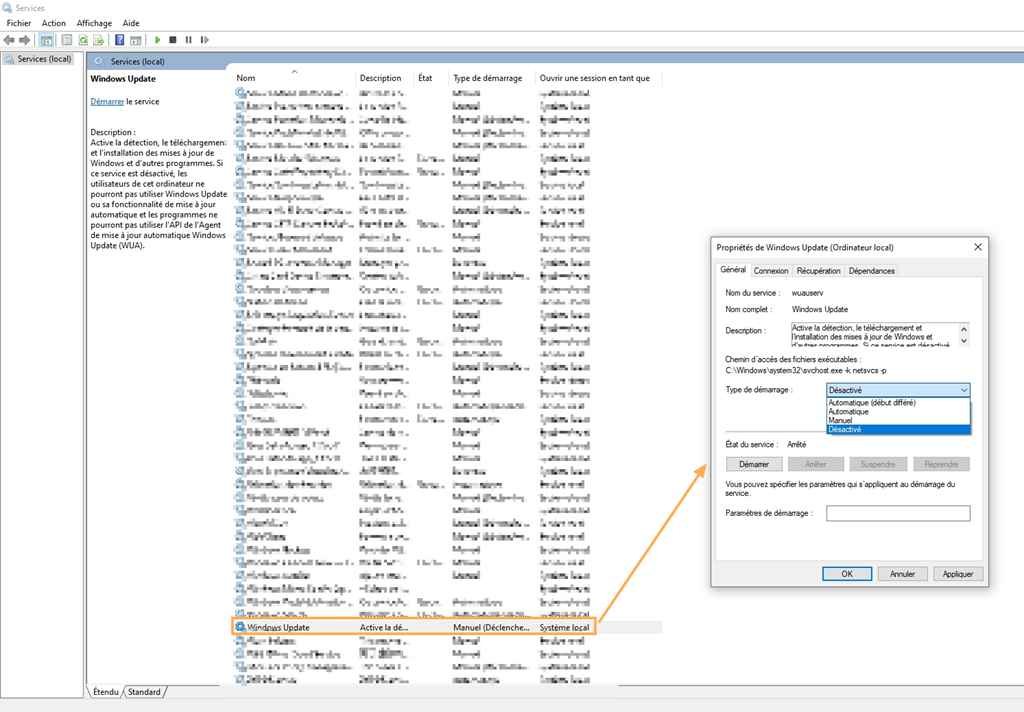The image size is (1024, 712).
Task: Sort by the Description column header
Action: tap(381, 78)
